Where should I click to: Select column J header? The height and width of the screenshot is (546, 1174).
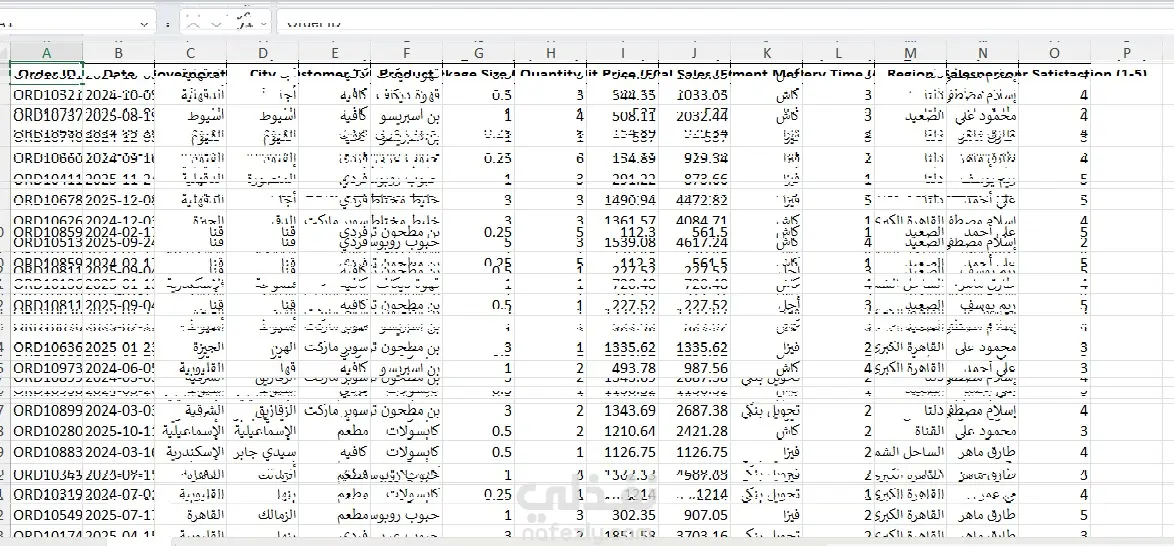pos(694,52)
